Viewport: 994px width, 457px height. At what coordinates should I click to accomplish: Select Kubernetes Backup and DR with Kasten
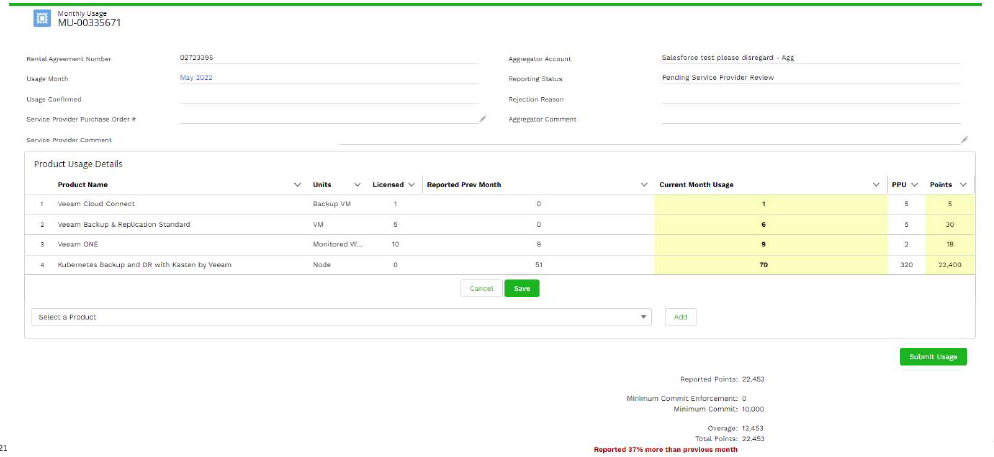point(144,264)
